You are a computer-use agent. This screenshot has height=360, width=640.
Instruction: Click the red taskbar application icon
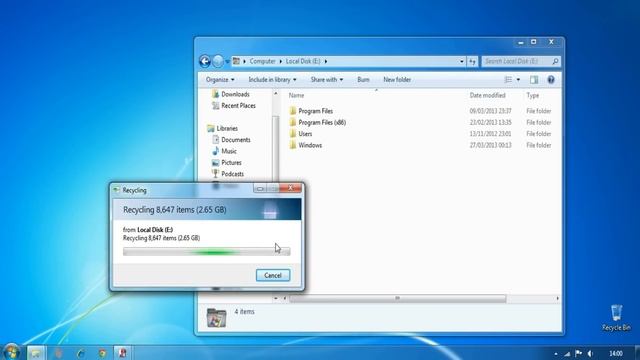coord(122,353)
